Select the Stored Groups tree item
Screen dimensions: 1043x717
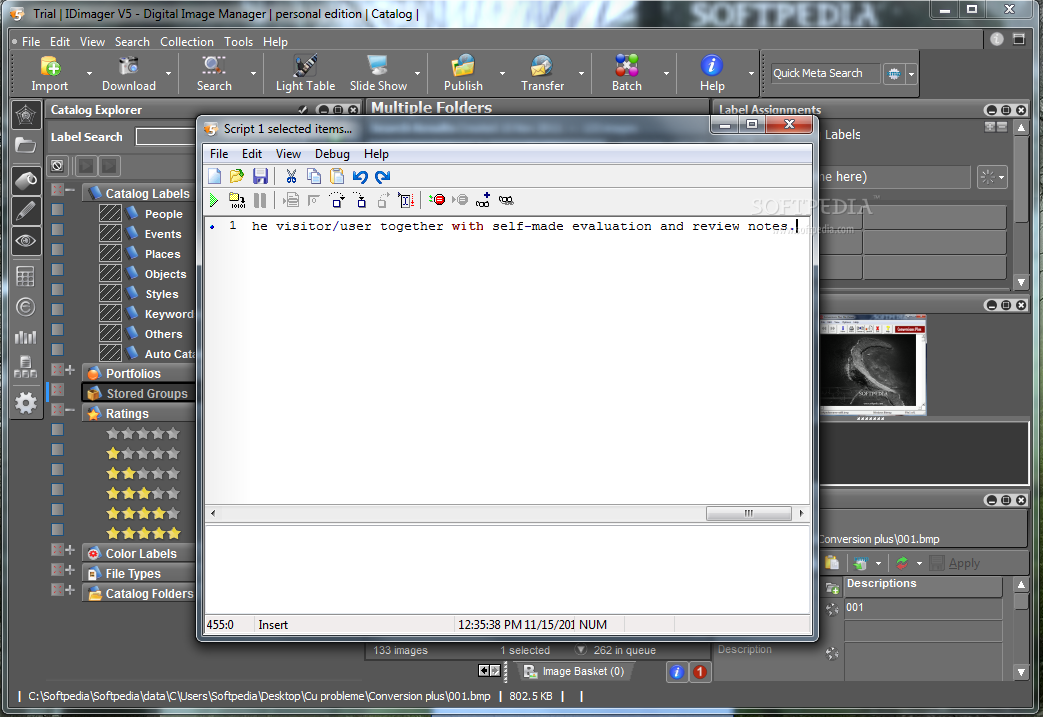138,393
